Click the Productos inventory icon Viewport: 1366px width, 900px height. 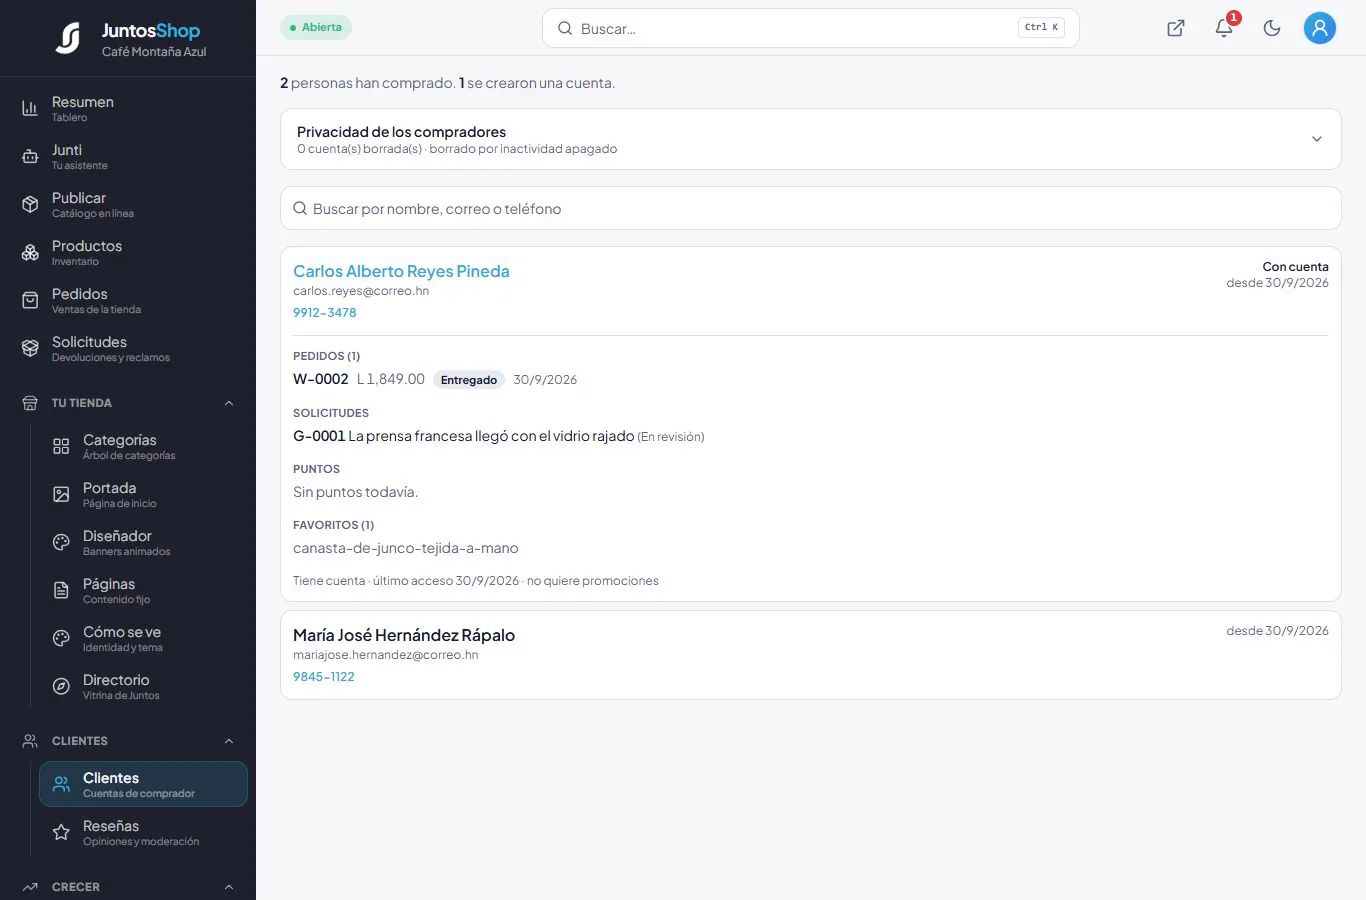(30, 252)
